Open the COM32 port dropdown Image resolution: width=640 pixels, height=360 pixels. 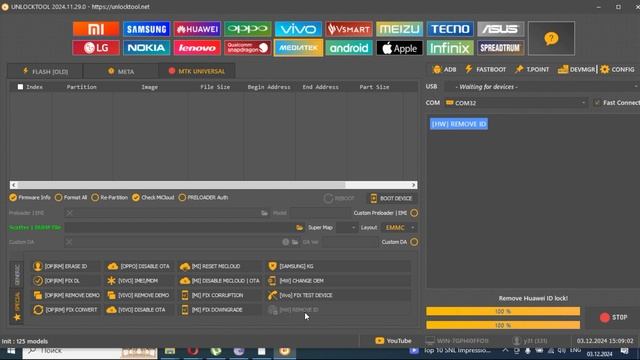point(516,103)
